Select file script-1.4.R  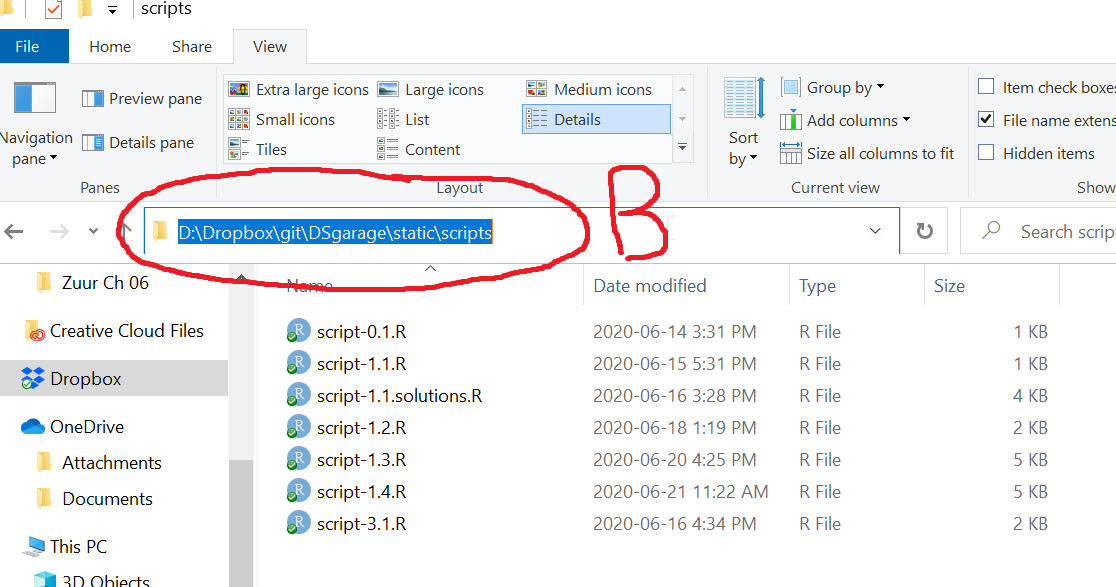pos(362,492)
